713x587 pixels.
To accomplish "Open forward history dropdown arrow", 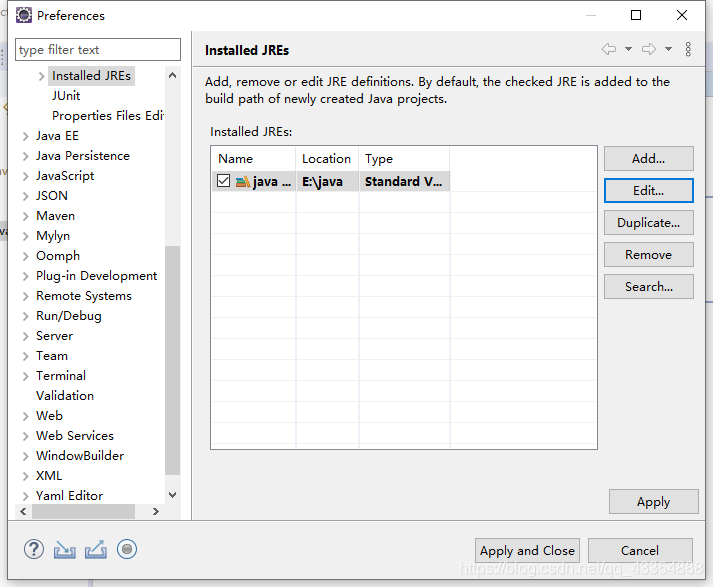I will click(x=668, y=49).
